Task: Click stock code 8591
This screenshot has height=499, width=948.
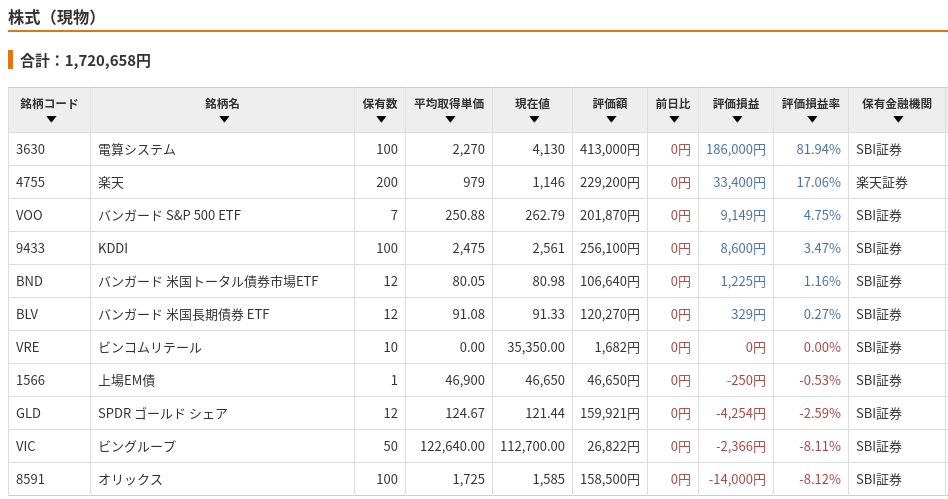Action: click(30, 479)
